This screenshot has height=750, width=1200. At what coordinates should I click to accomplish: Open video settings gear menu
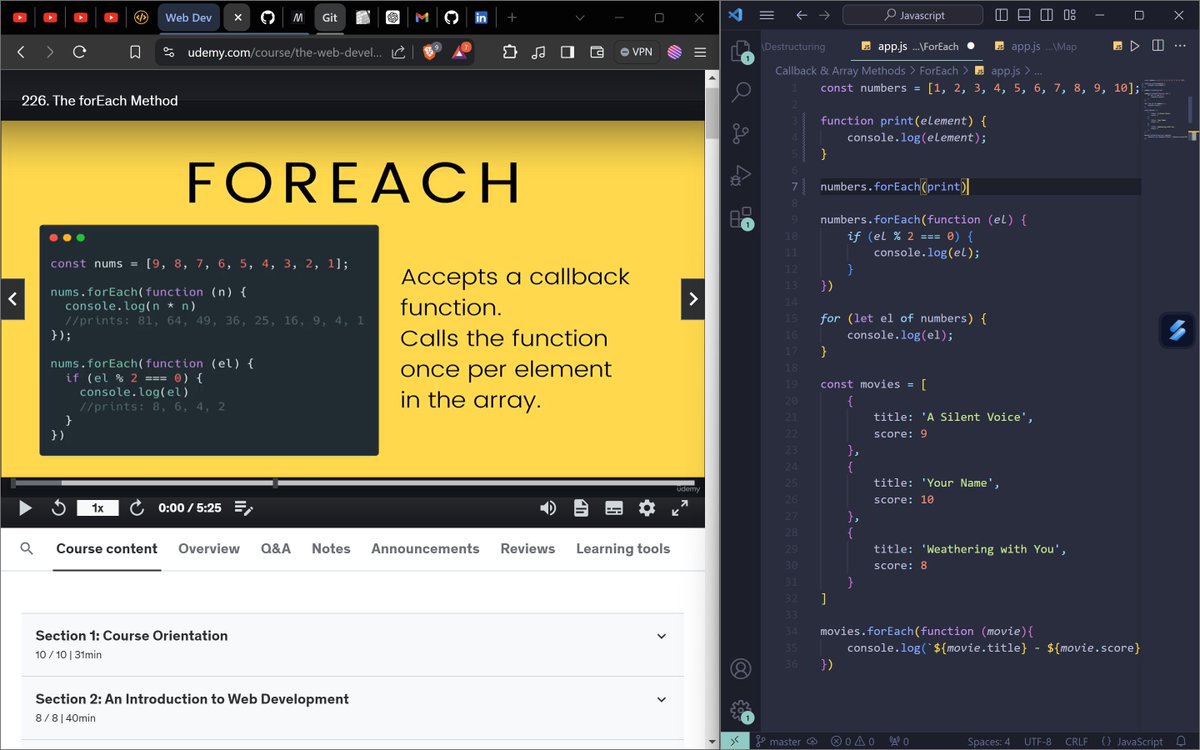click(x=647, y=508)
